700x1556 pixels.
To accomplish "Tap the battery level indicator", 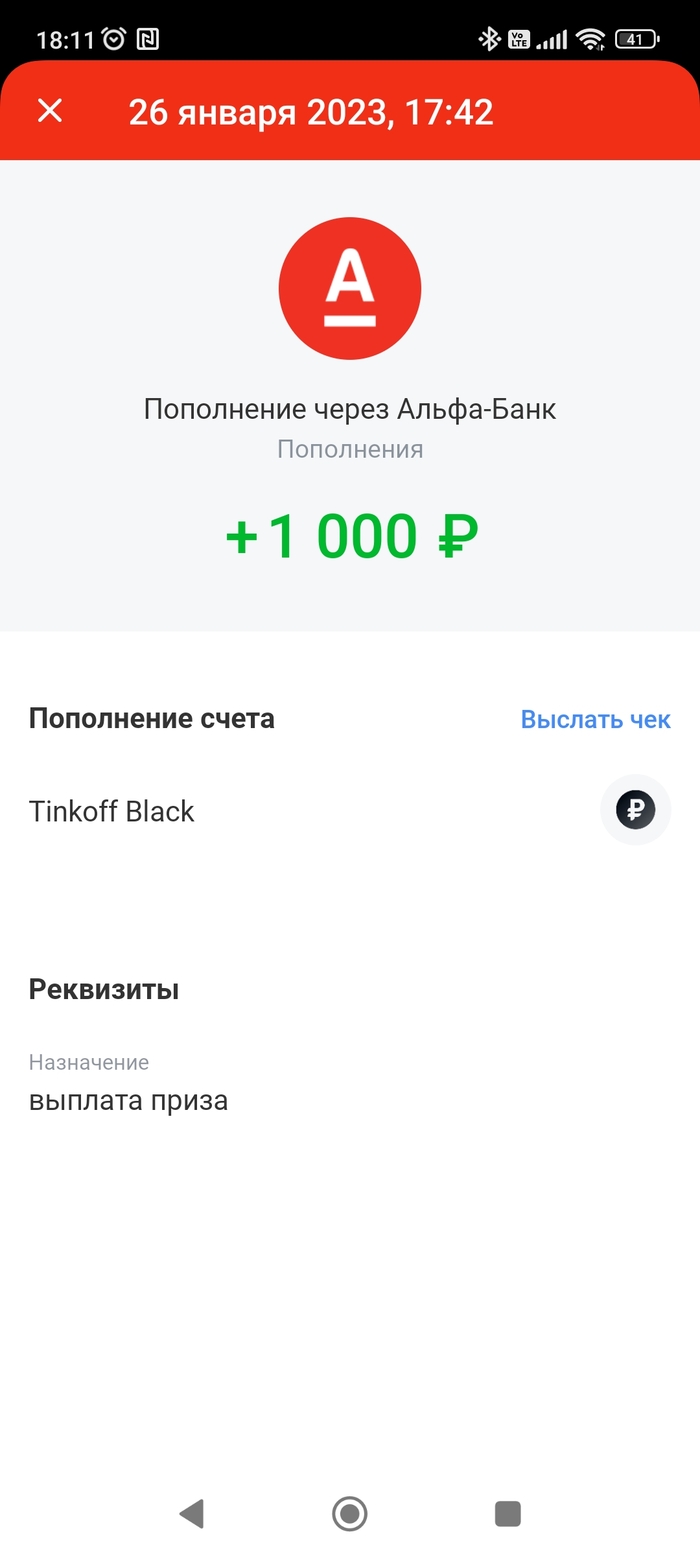I will [637, 39].
